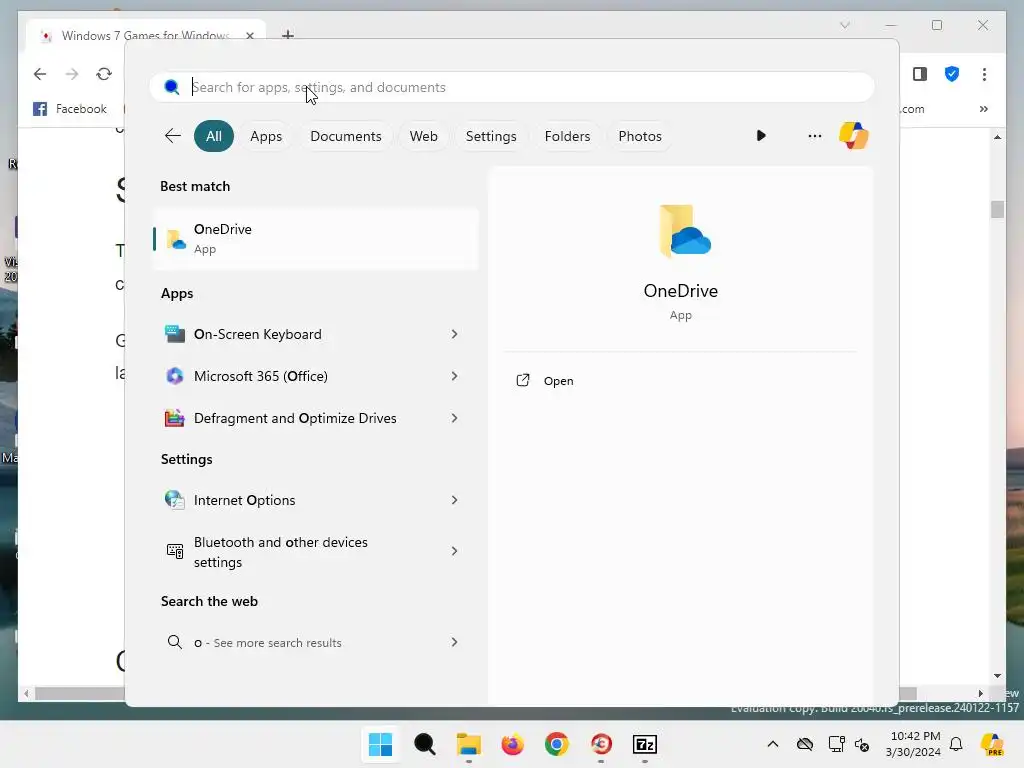Click the Internet Options icon
Screen dimensions: 1024x768
coord(174,500)
